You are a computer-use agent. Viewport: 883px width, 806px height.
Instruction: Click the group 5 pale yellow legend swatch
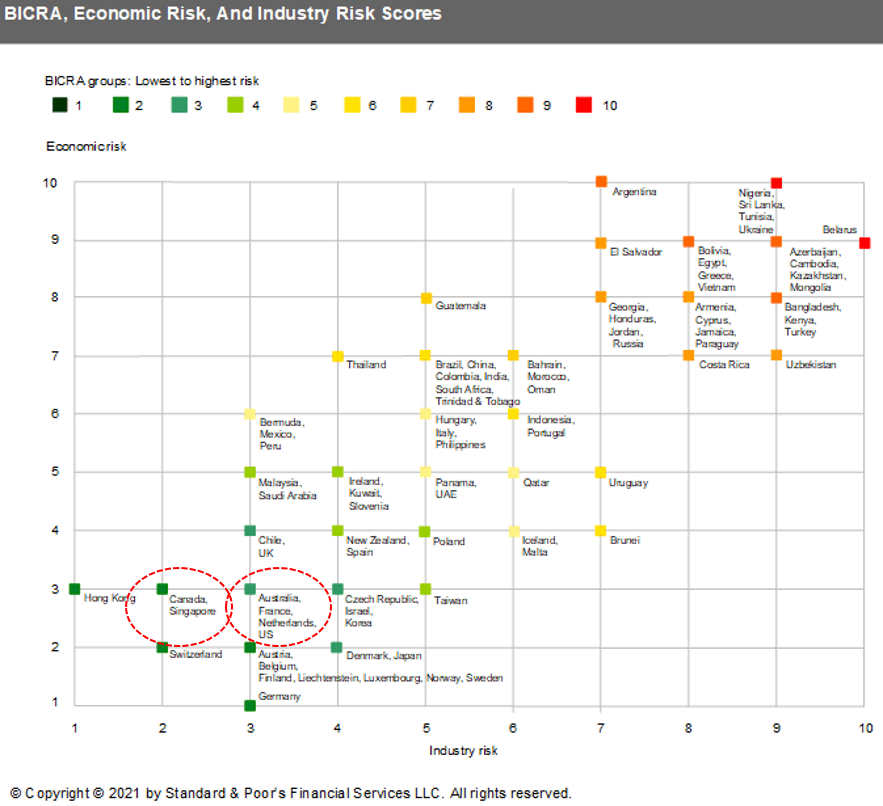pyautogui.click(x=291, y=104)
